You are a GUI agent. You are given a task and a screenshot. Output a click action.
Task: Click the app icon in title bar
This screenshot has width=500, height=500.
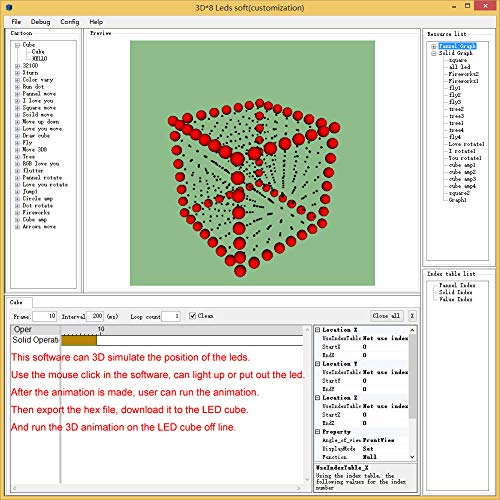(x=9, y=7)
